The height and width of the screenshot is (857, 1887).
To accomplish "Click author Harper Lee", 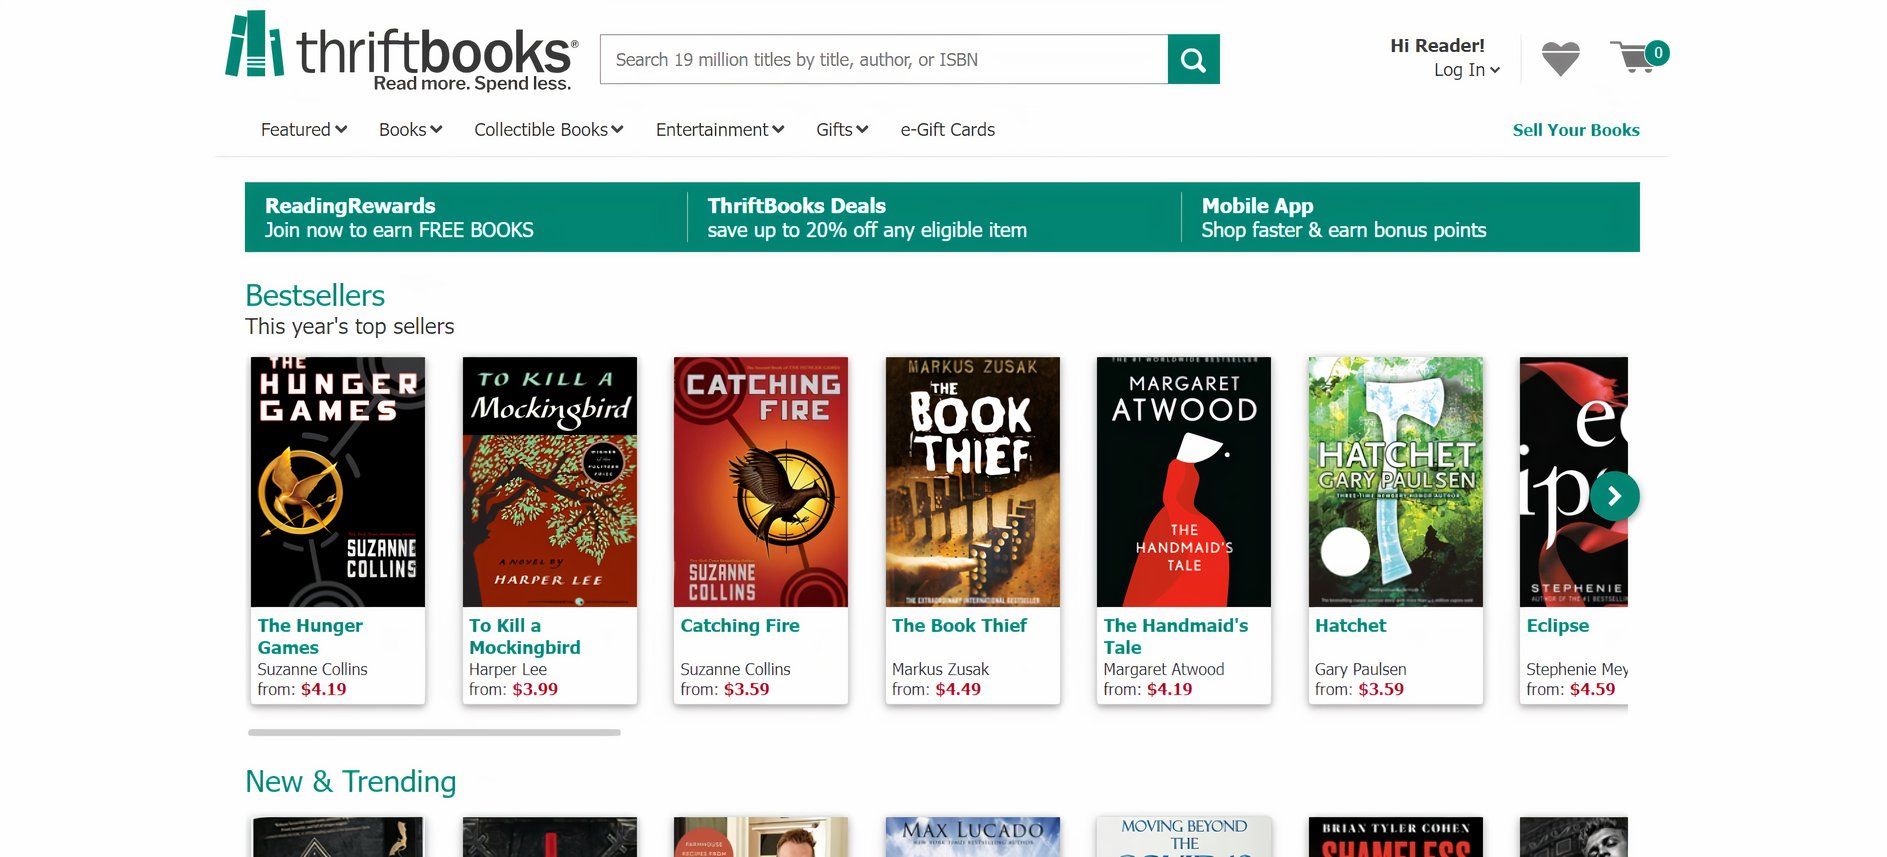I will point(508,669).
